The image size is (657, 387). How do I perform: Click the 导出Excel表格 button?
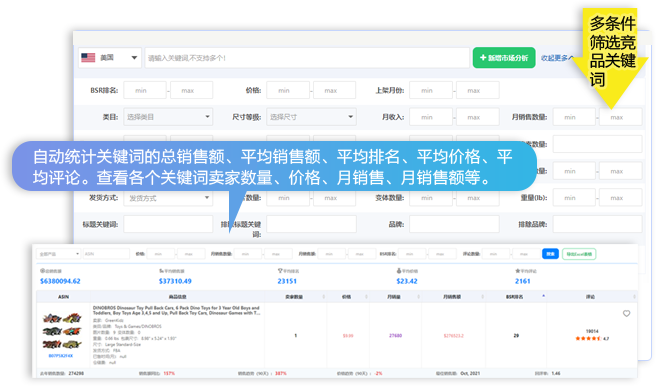pos(579,254)
